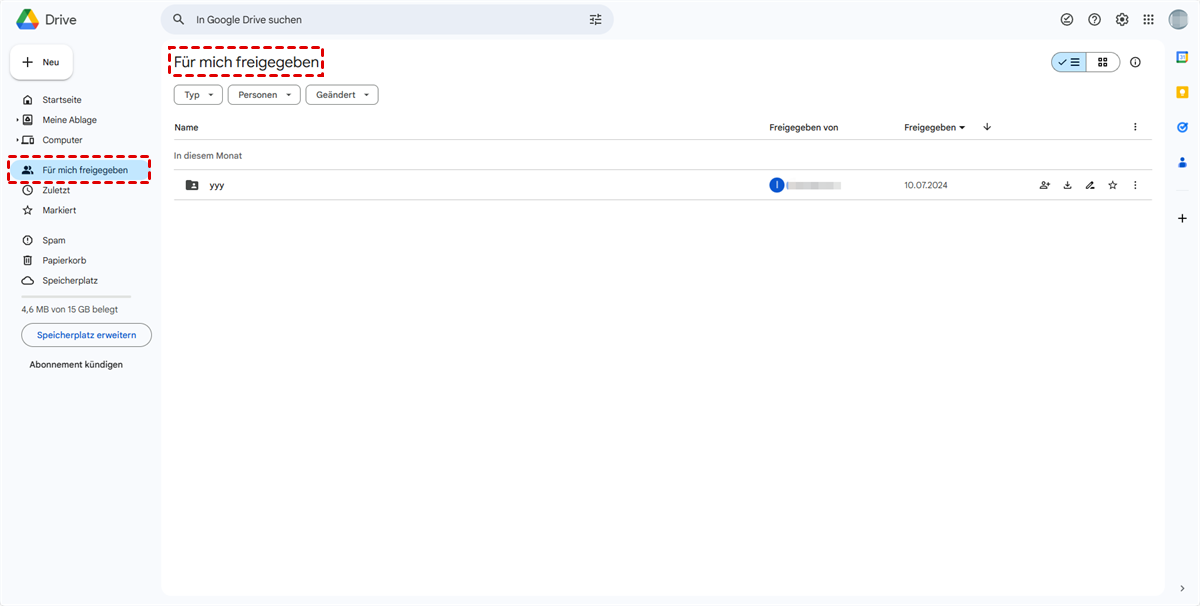Viewport: 1200px width, 606px height.
Task: Open the Personen filter dropdown
Action: (x=264, y=95)
